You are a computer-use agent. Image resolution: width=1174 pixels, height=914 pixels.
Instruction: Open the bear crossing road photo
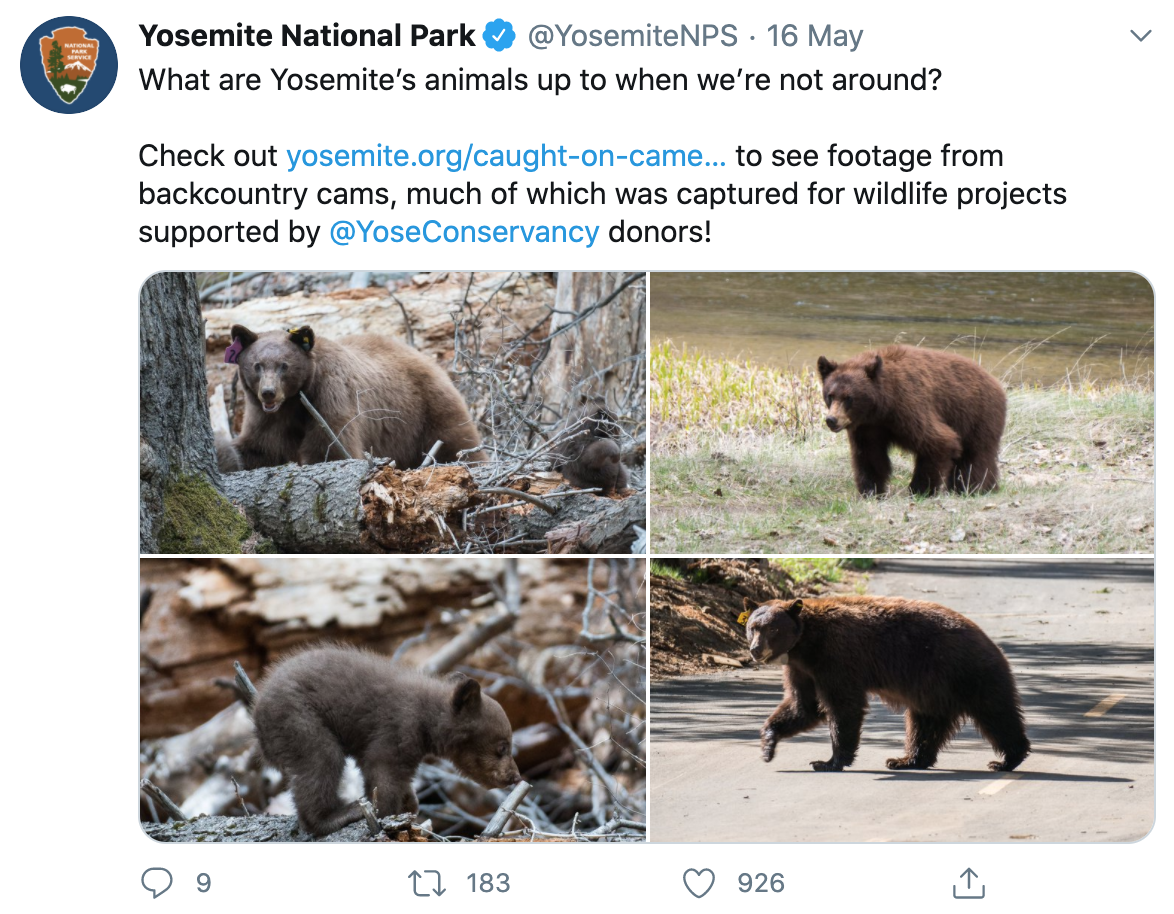tap(902, 700)
